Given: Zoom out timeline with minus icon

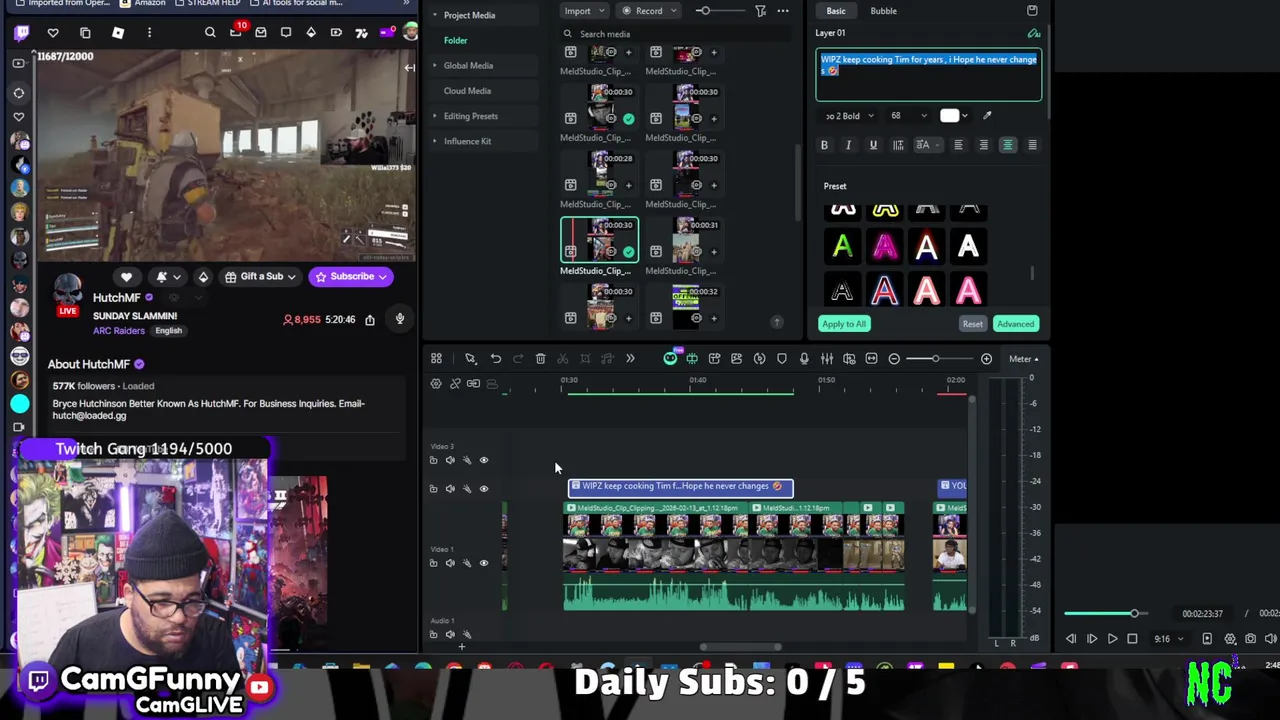Looking at the screenshot, I should 894,359.
